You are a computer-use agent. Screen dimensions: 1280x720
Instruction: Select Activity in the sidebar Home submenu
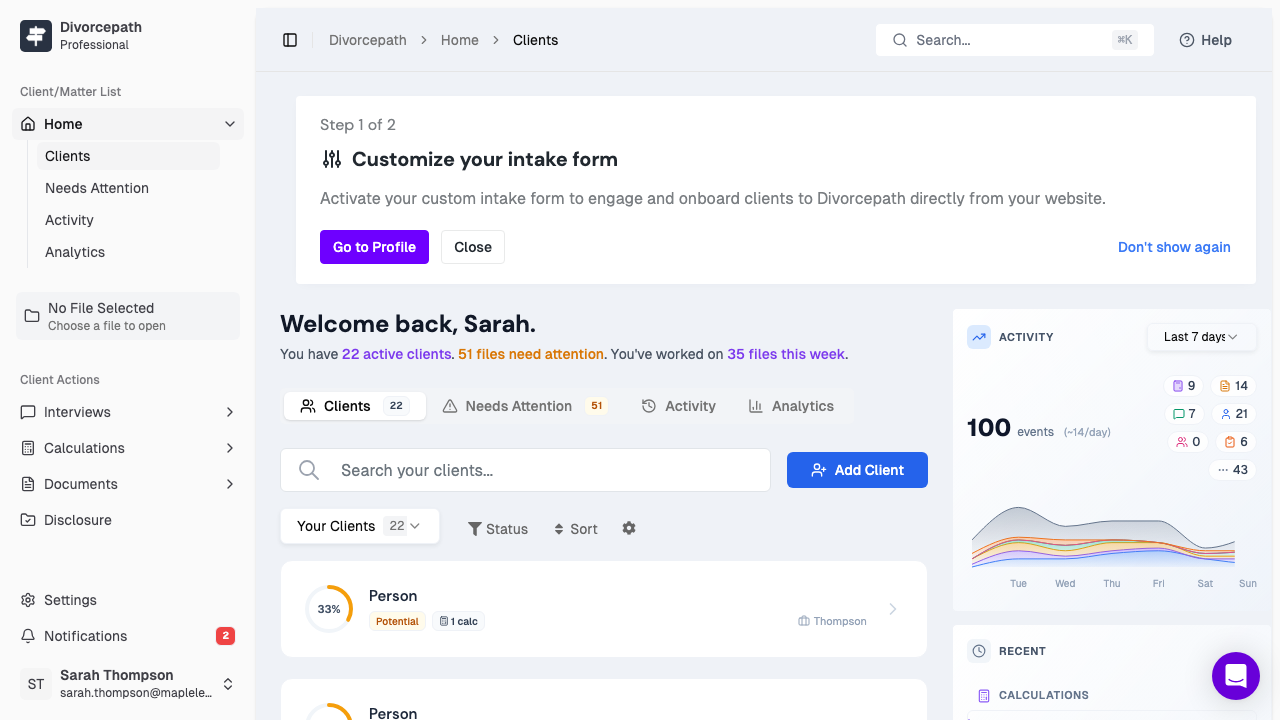click(x=129, y=220)
